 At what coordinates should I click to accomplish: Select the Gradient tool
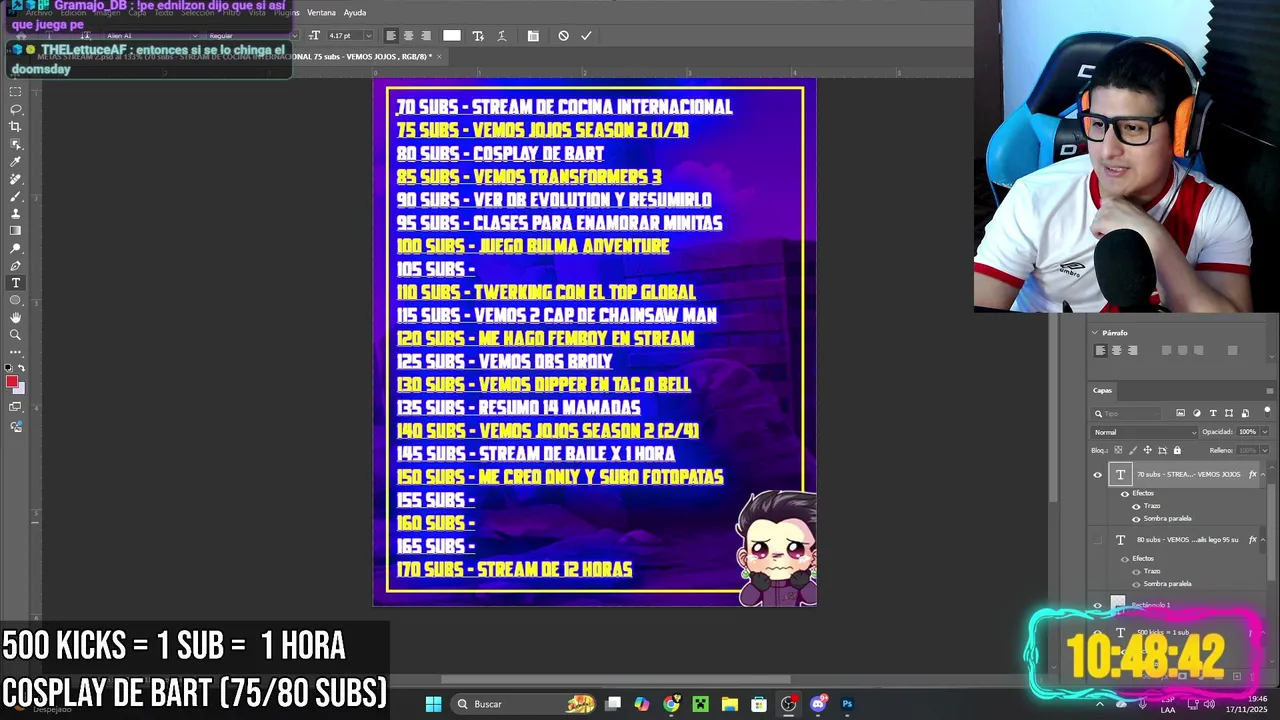click(15, 231)
